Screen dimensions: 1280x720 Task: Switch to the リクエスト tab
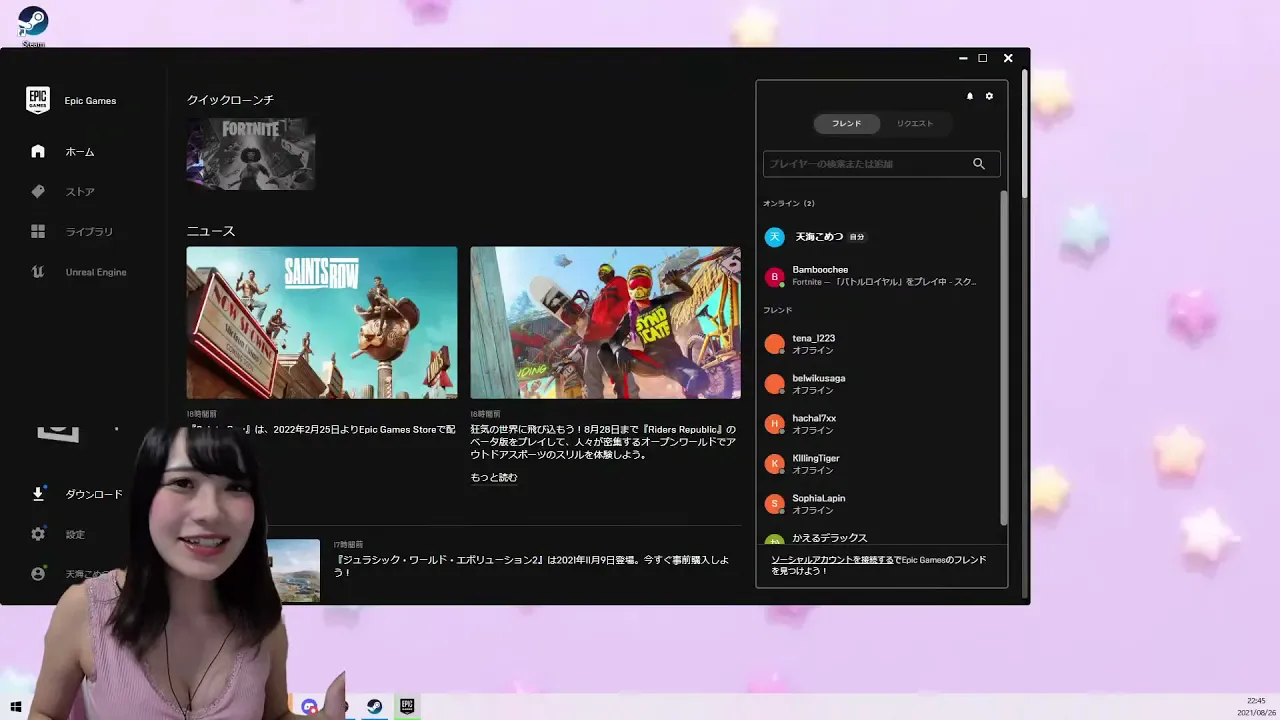click(x=915, y=124)
